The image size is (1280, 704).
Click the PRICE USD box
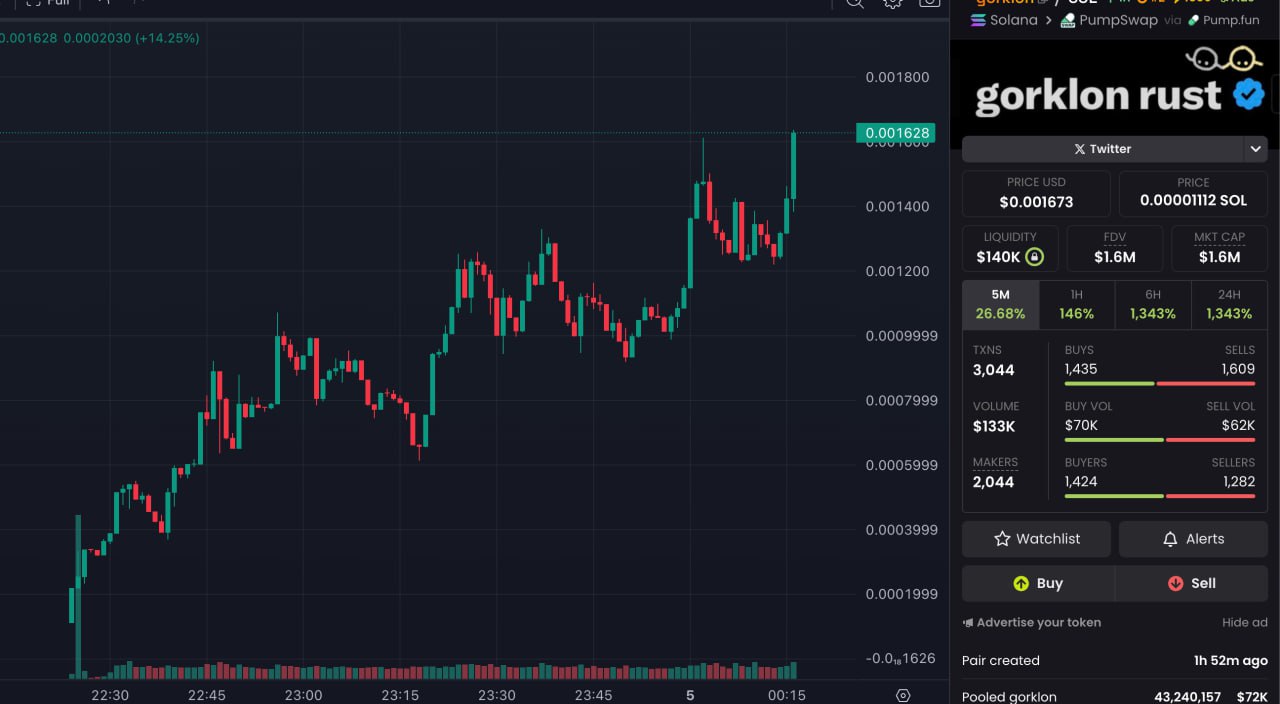click(x=1036, y=194)
